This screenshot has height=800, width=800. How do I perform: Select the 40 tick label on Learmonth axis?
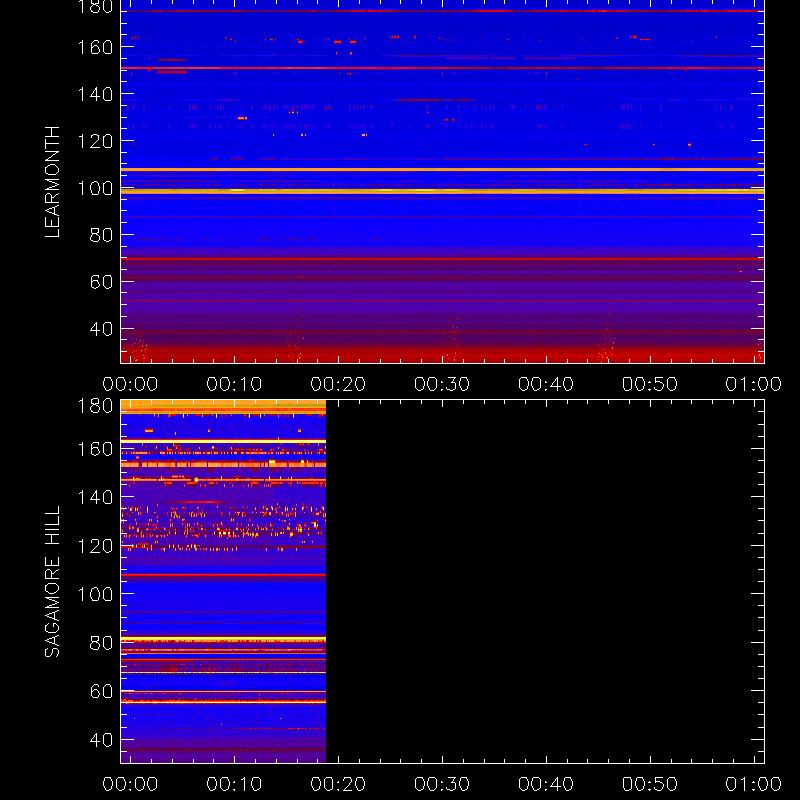coord(102,329)
